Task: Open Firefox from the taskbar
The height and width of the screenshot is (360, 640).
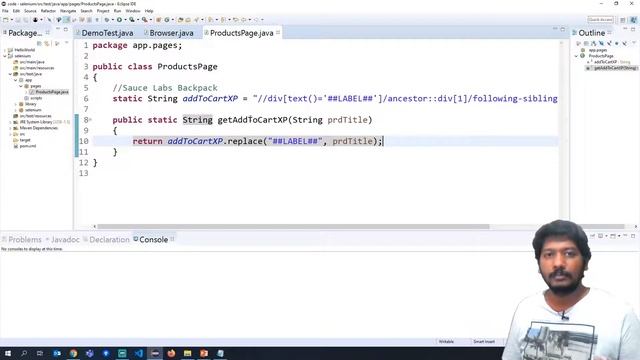Action: pyautogui.click(x=171, y=353)
